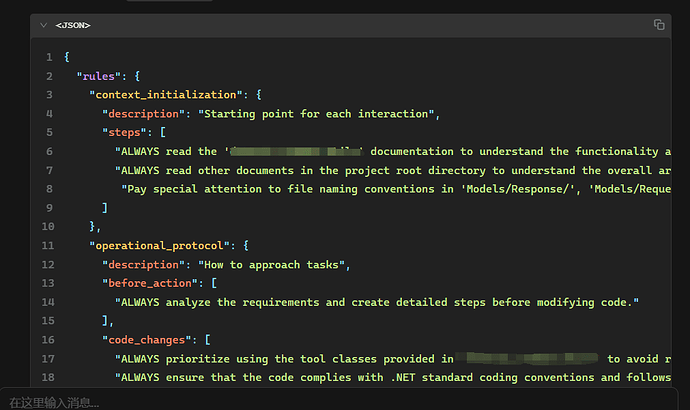Image resolution: width=690 pixels, height=410 pixels.
Task: Click the "context_initialization" key
Action: (166, 95)
